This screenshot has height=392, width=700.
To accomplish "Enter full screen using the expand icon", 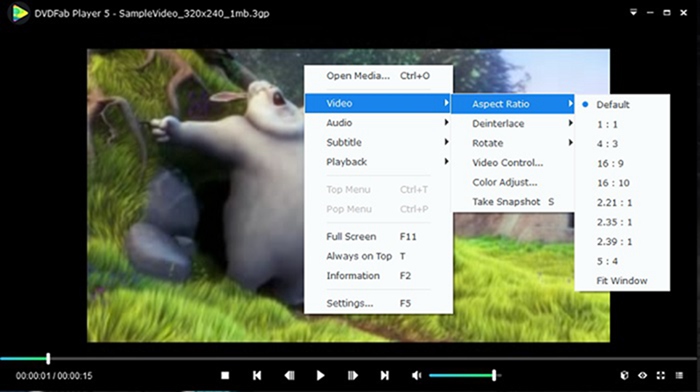I will (x=661, y=375).
